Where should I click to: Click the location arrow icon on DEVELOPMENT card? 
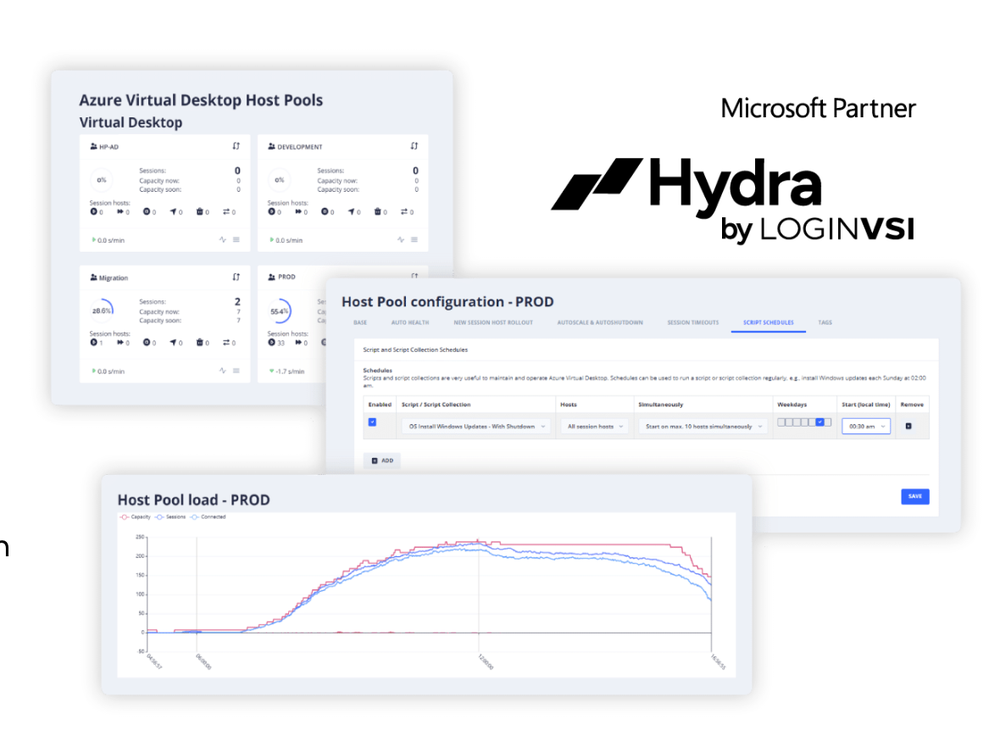pyautogui.click(x=351, y=212)
